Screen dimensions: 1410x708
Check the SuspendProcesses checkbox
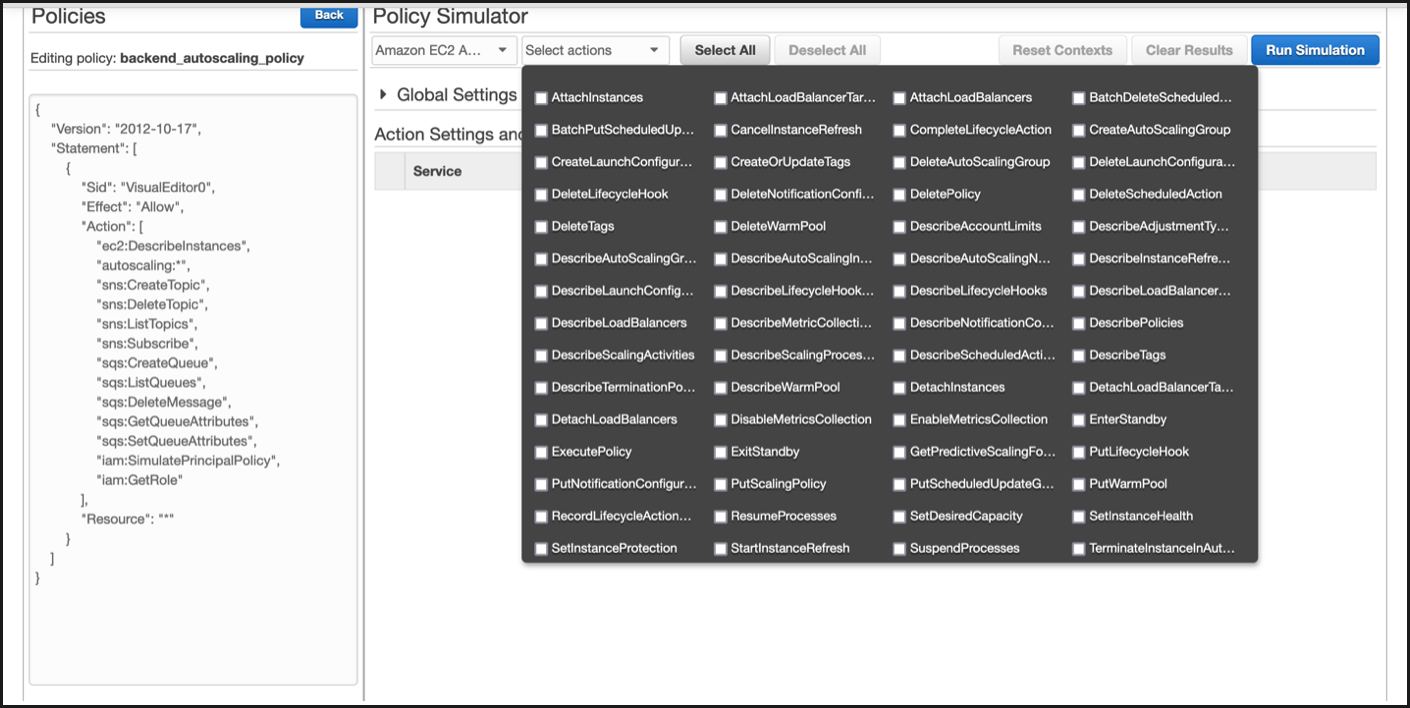tap(900, 549)
